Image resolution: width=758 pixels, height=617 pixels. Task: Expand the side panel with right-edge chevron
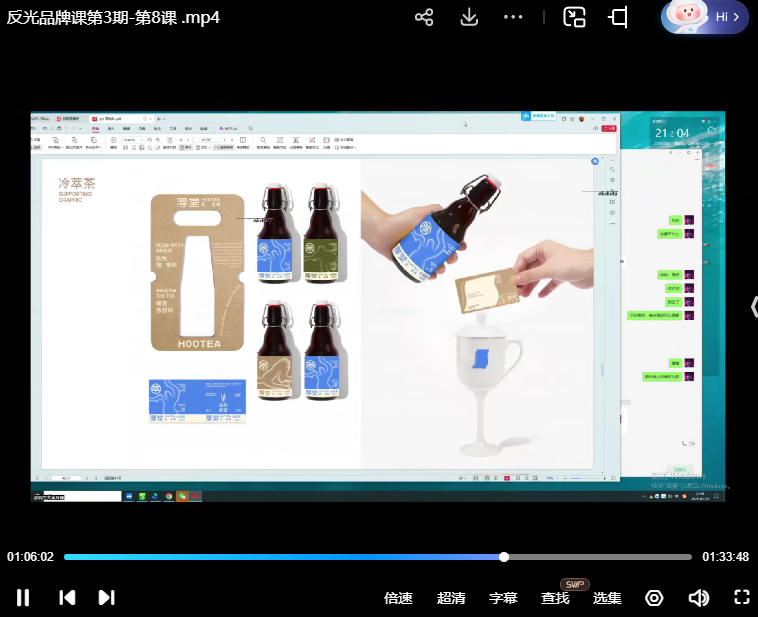[752, 307]
